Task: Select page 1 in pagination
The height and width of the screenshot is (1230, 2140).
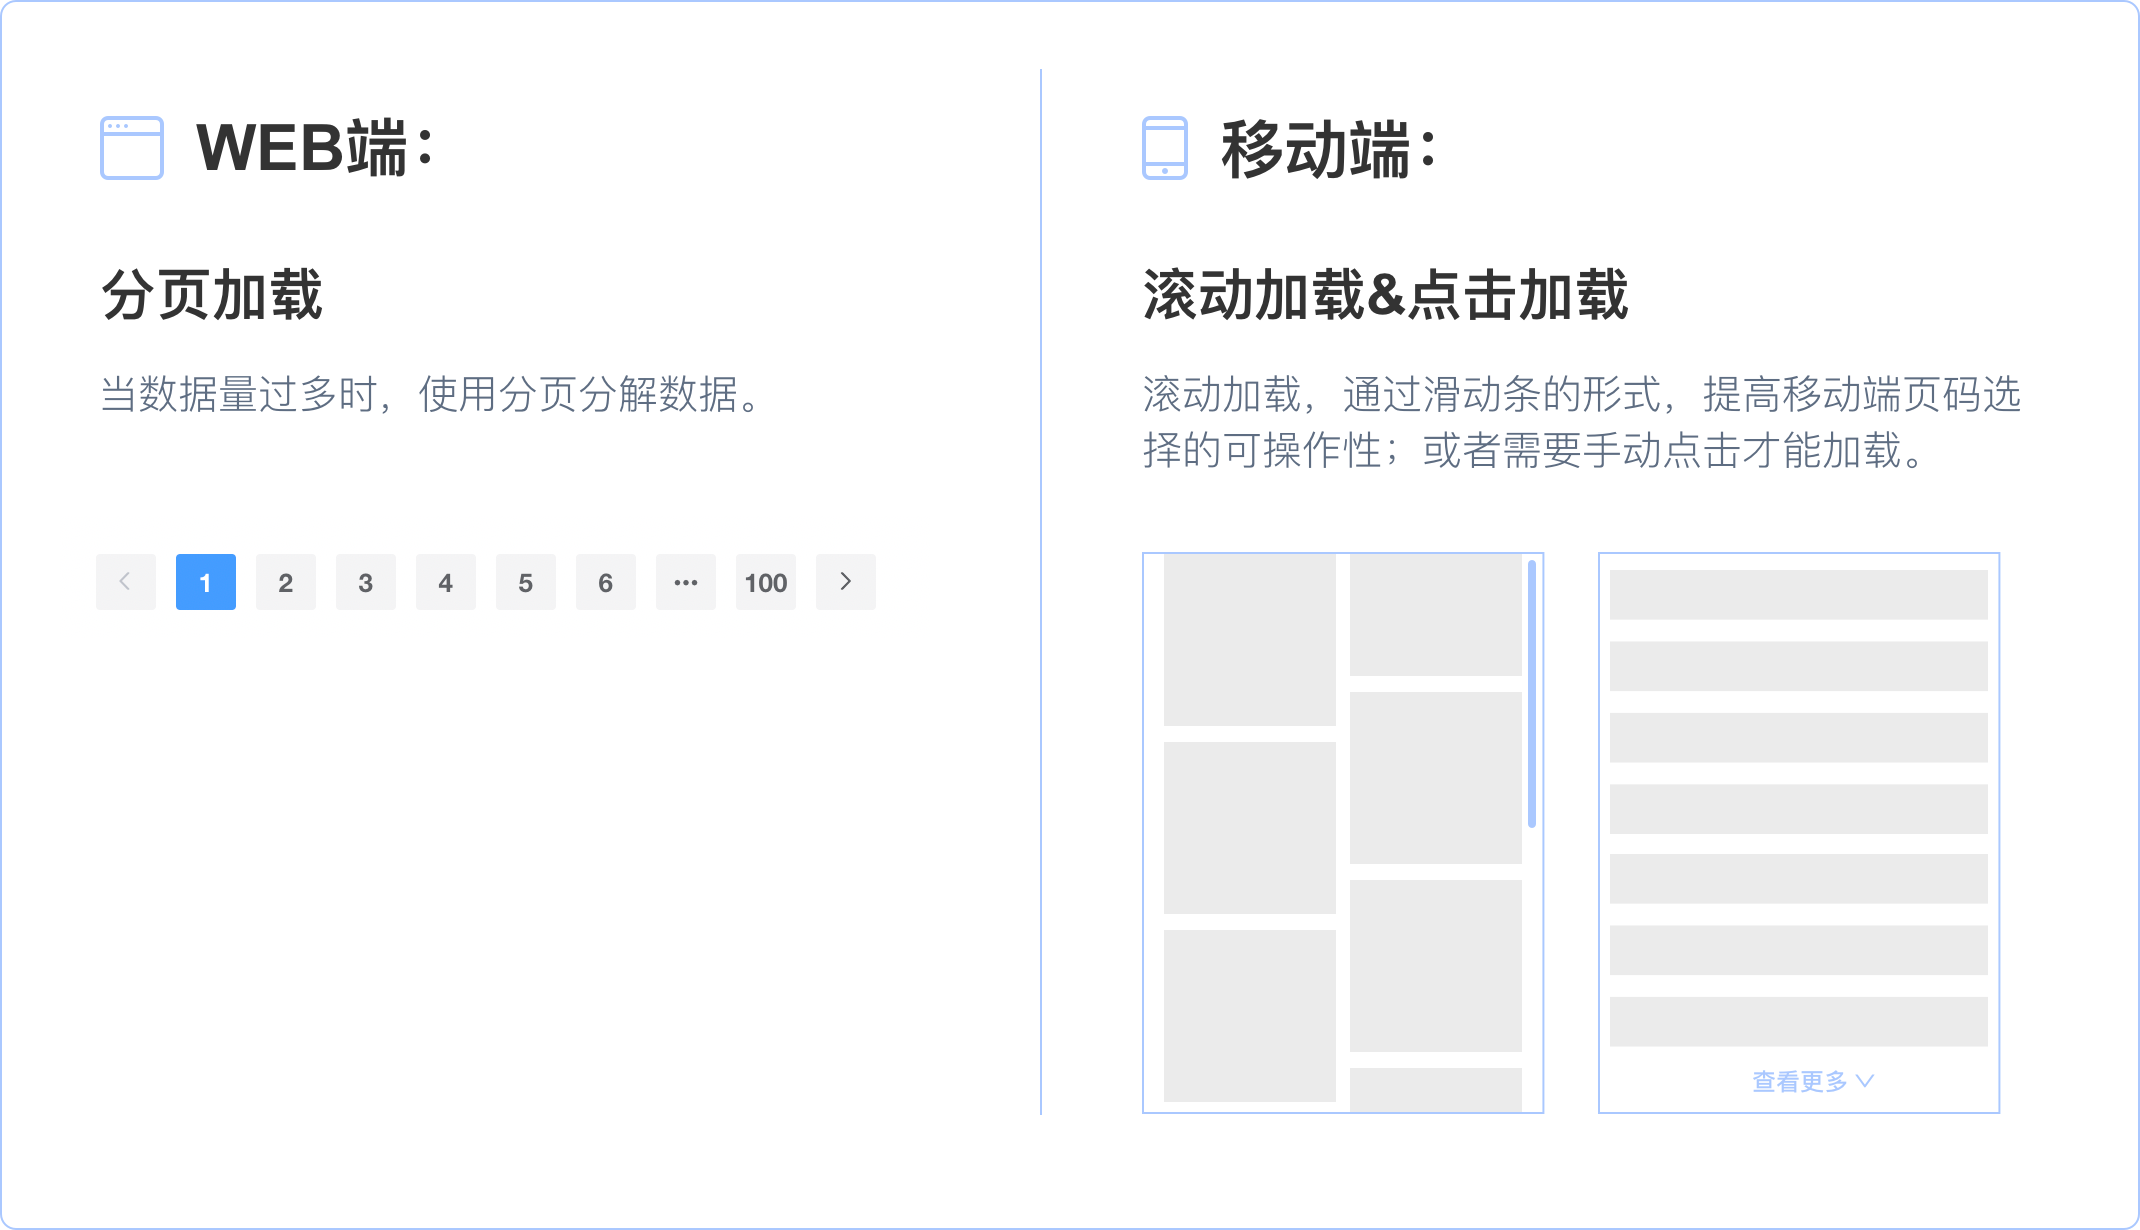Action: coord(206,582)
